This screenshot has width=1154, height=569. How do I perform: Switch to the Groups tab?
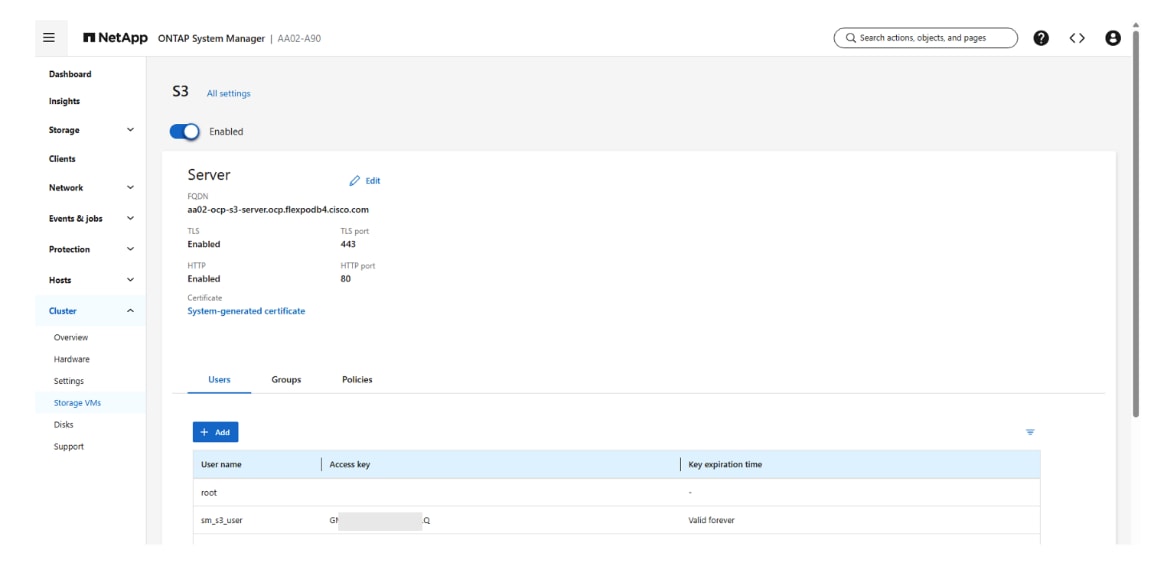click(286, 380)
